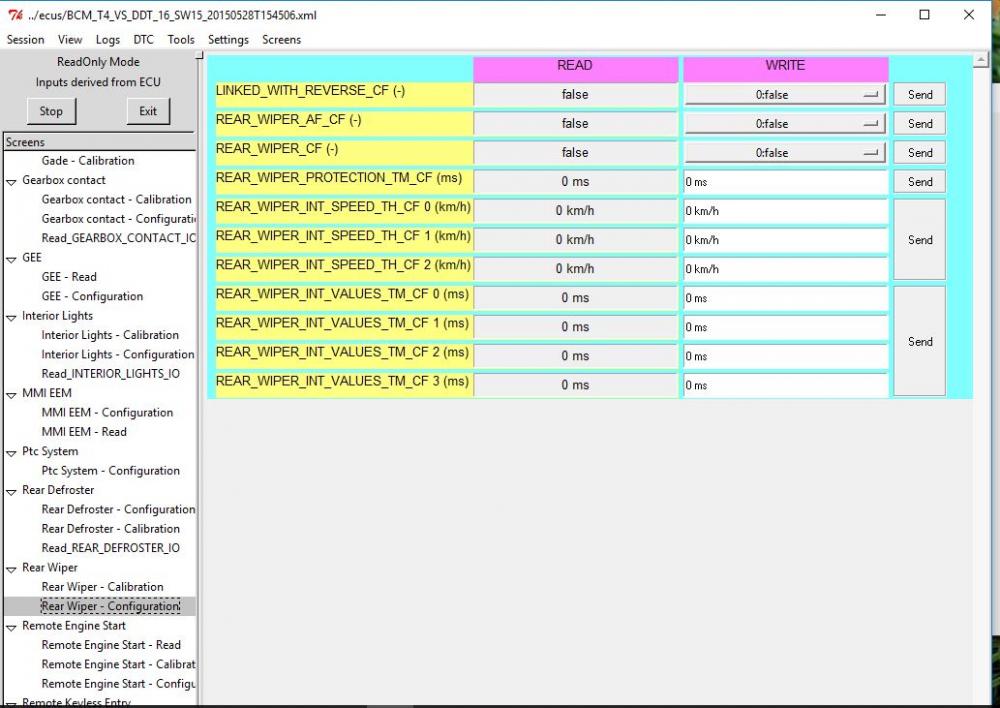
Task: Open the View menu
Action: pyautogui.click(x=70, y=40)
